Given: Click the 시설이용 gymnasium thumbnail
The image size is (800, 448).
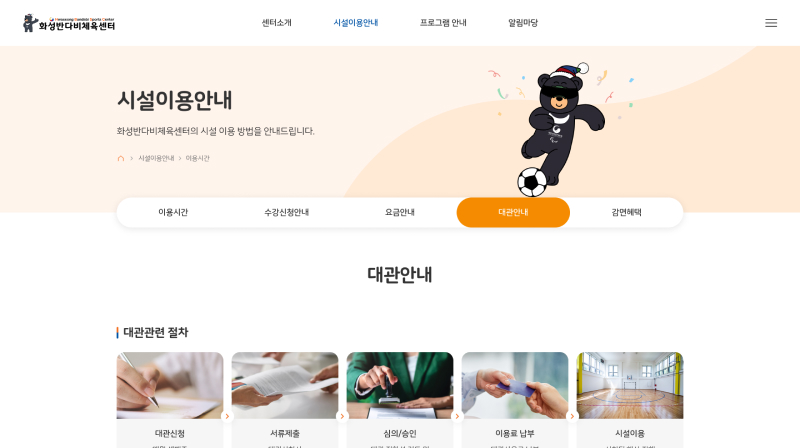Looking at the screenshot, I should tap(630, 385).
